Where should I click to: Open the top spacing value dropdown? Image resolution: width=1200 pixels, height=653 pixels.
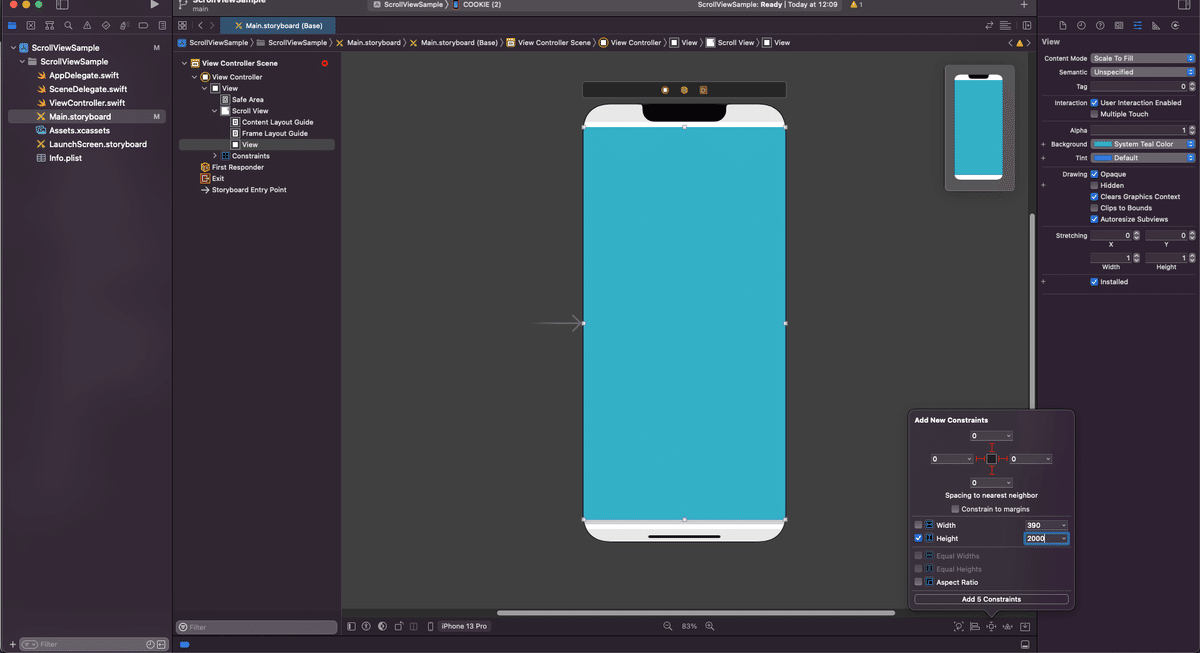(x=1008, y=436)
